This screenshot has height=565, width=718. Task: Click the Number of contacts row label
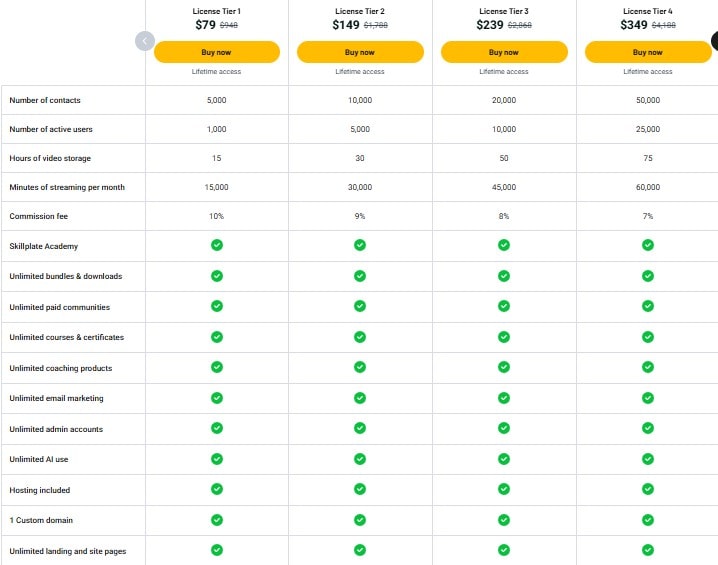[x=45, y=100]
